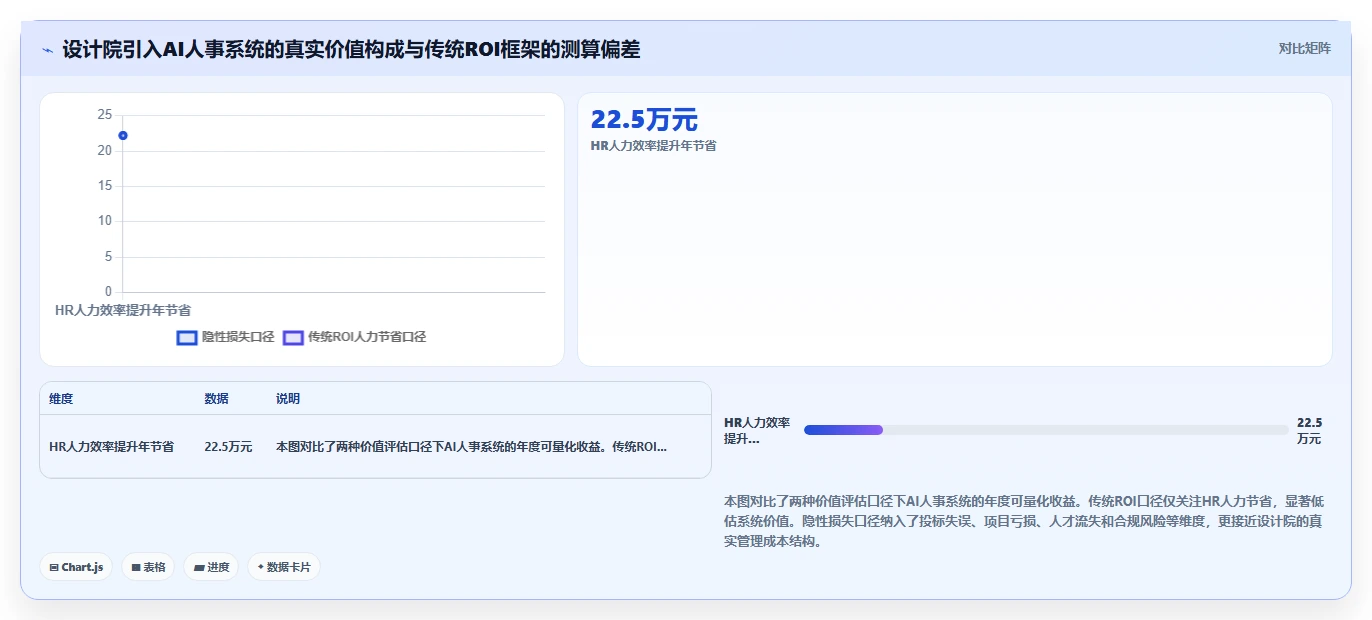The image size is (1372, 620).
Task: Click the 22.5万元 table cell
Action: (228, 447)
